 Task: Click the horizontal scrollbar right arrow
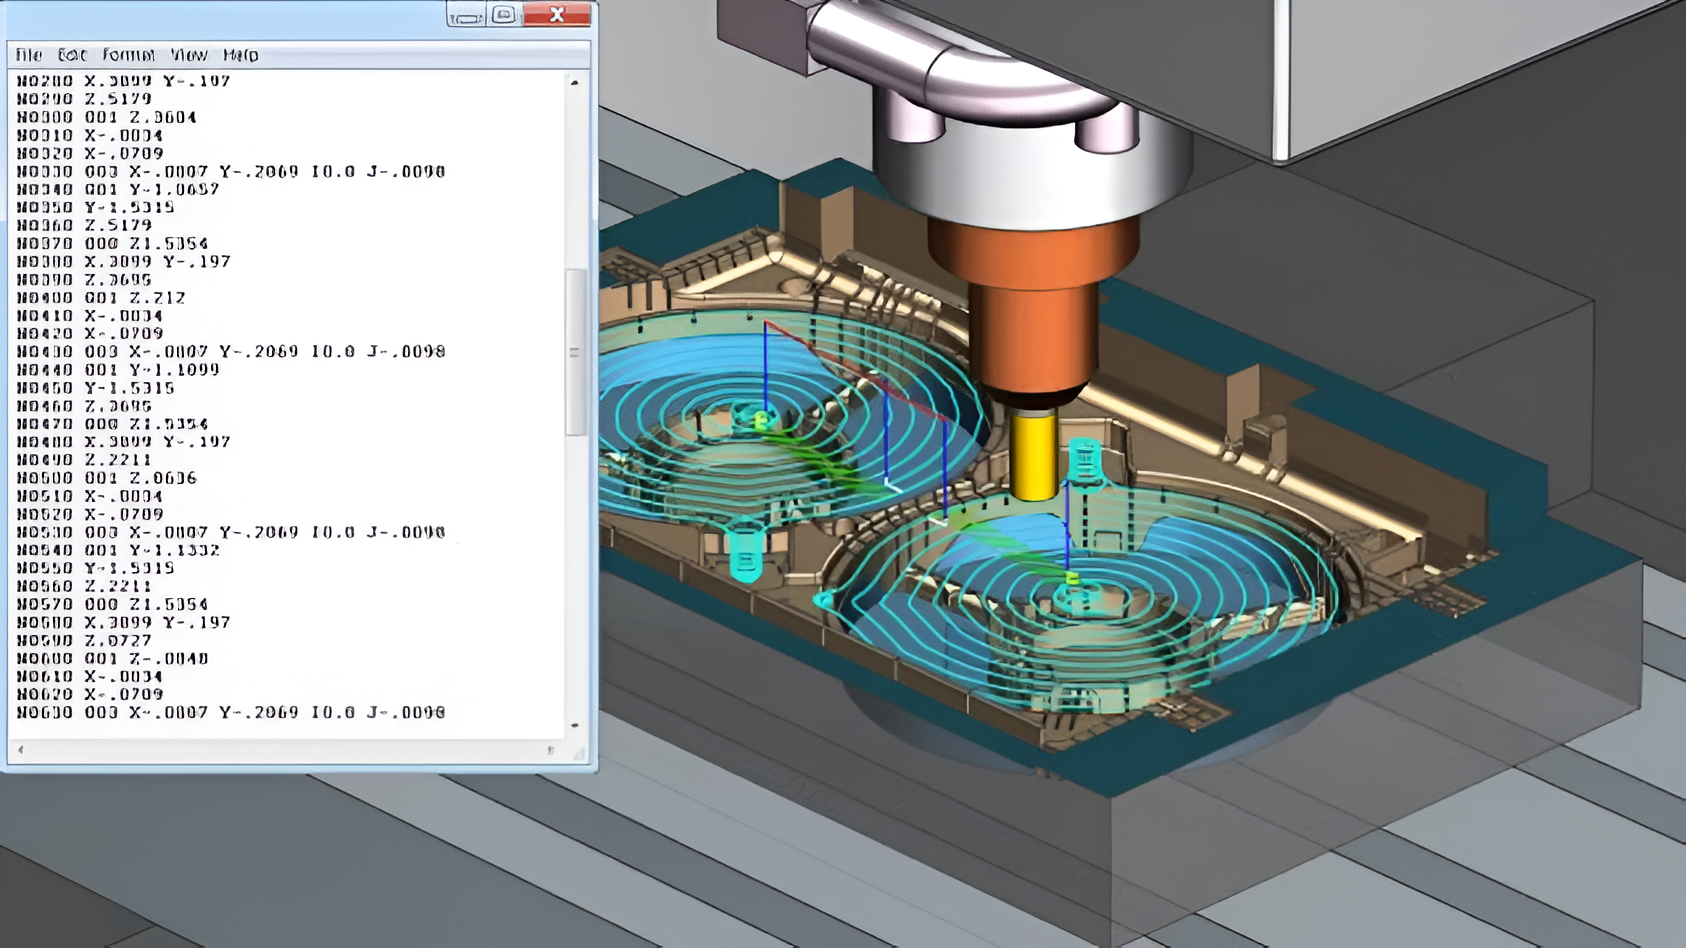[550, 750]
